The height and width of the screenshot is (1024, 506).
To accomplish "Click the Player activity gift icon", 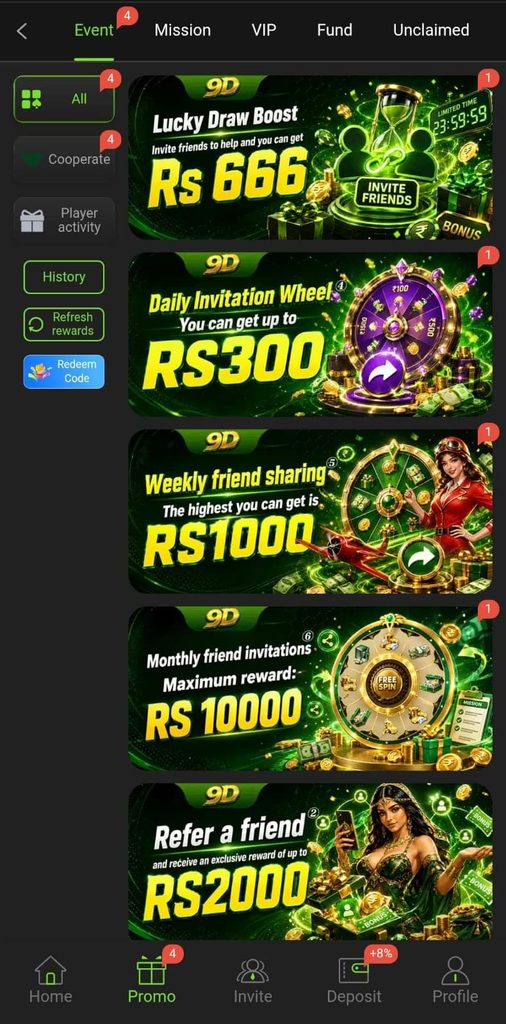I will [x=32, y=221].
